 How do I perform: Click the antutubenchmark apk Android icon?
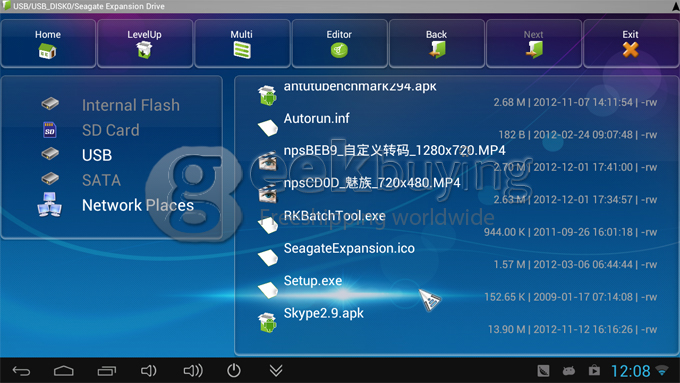pos(267,95)
